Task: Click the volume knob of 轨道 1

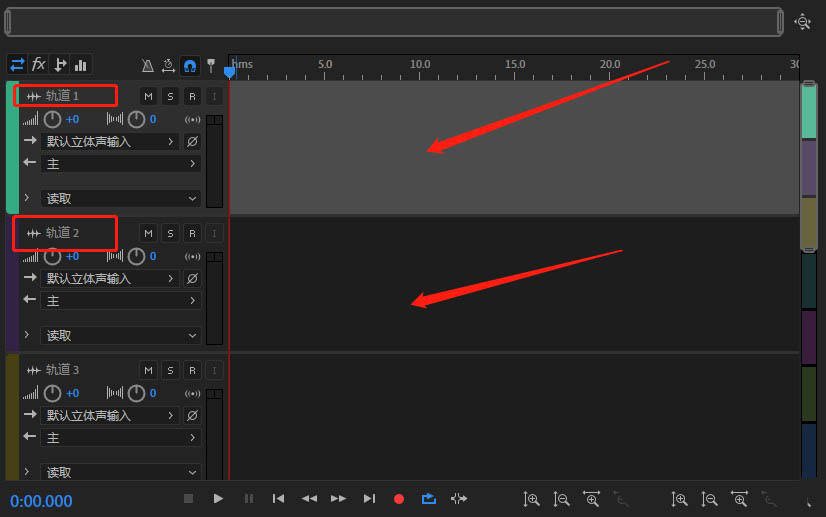Action: (x=52, y=120)
